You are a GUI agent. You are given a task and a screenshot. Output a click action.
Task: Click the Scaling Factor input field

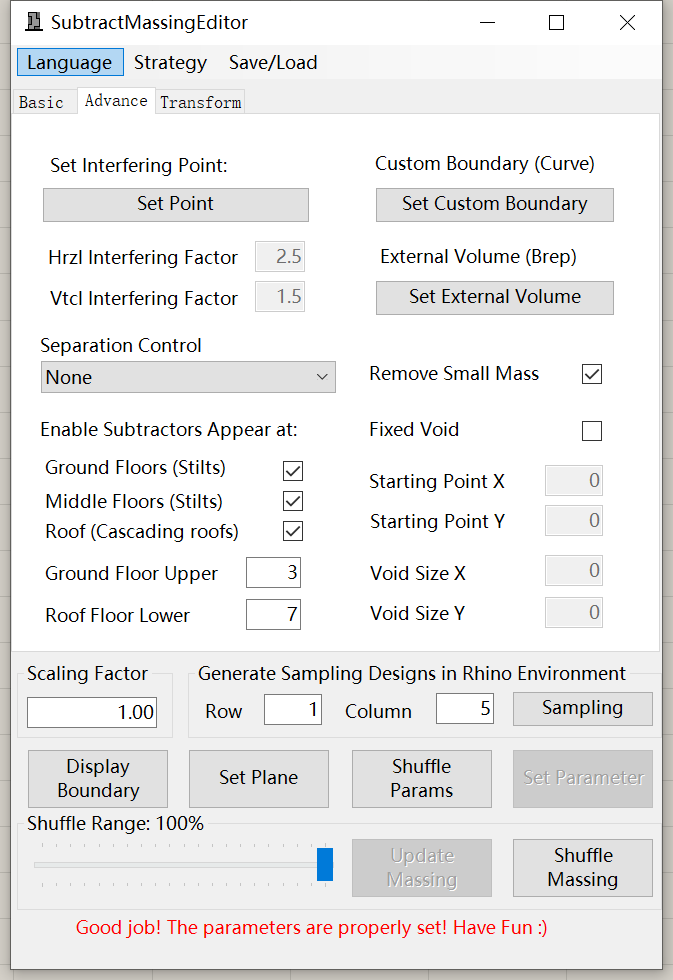92,712
